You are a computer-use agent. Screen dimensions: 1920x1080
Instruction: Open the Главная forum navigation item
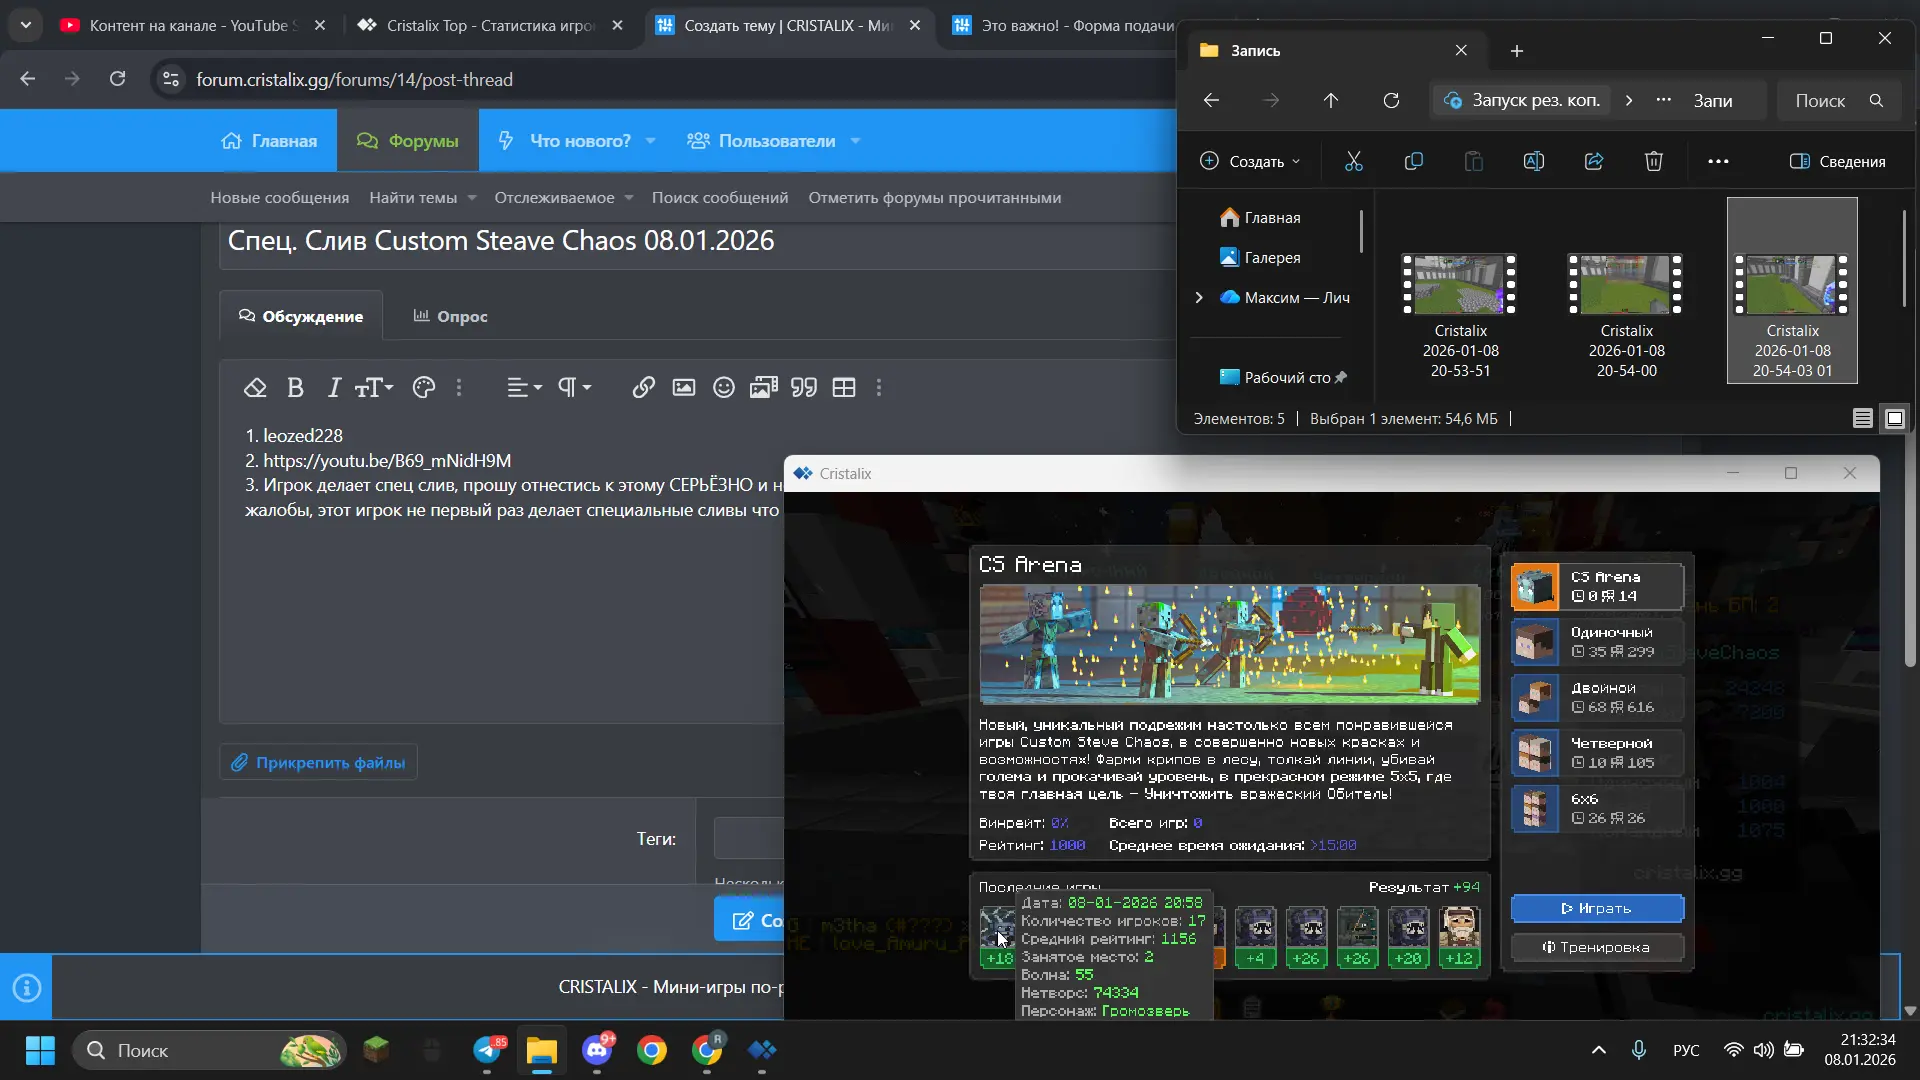pyautogui.click(x=269, y=141)
